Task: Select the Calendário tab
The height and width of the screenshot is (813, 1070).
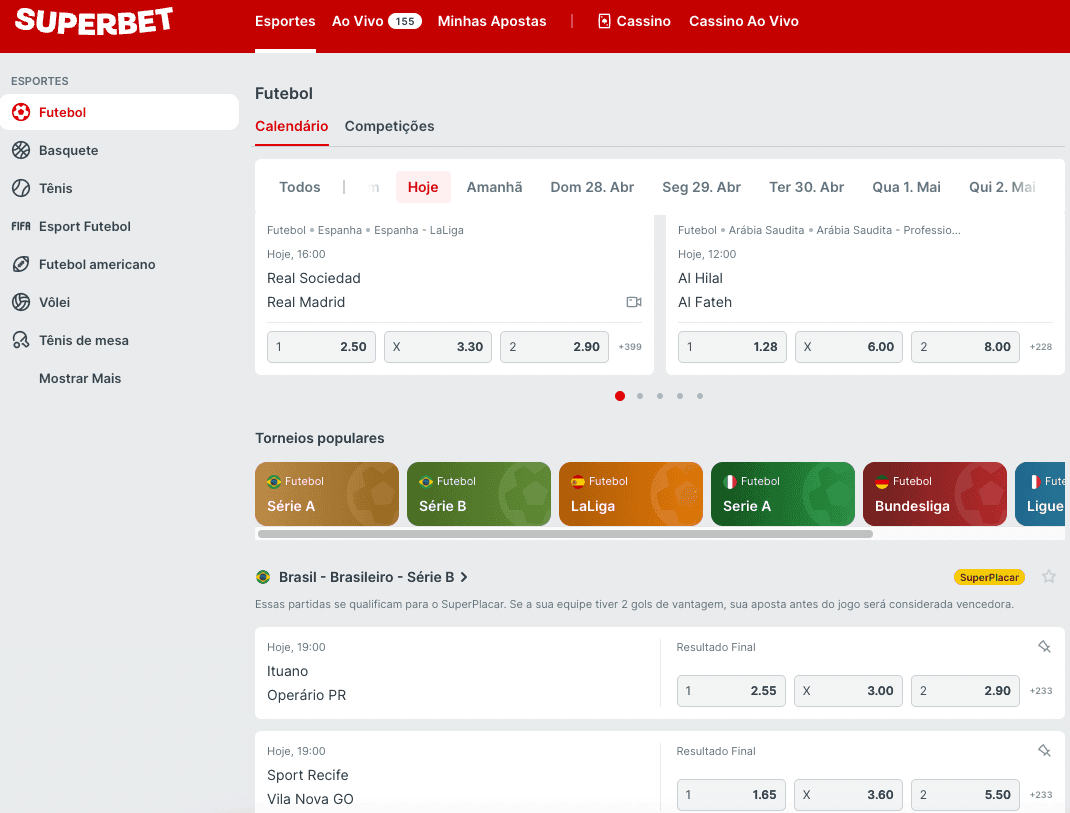Action: pyautogui.click(x=291, y=126)
